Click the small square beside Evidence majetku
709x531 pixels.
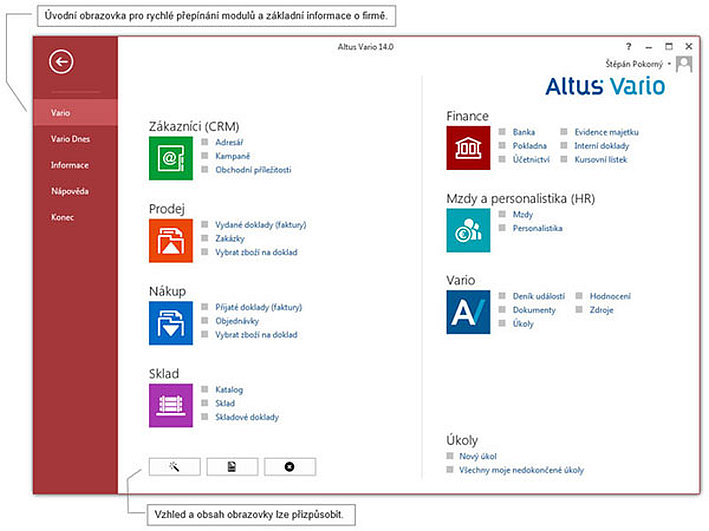click(564, 132)
